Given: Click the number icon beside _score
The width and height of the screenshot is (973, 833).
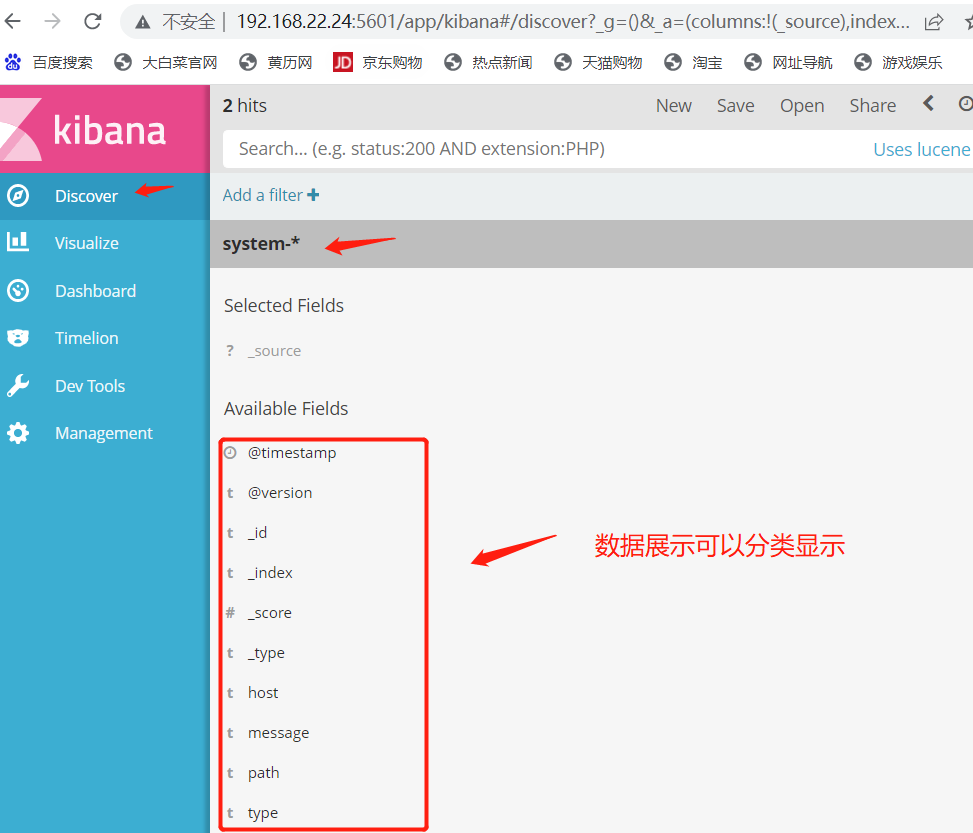Looking at the screenshot, I should (x=230, y=613).
